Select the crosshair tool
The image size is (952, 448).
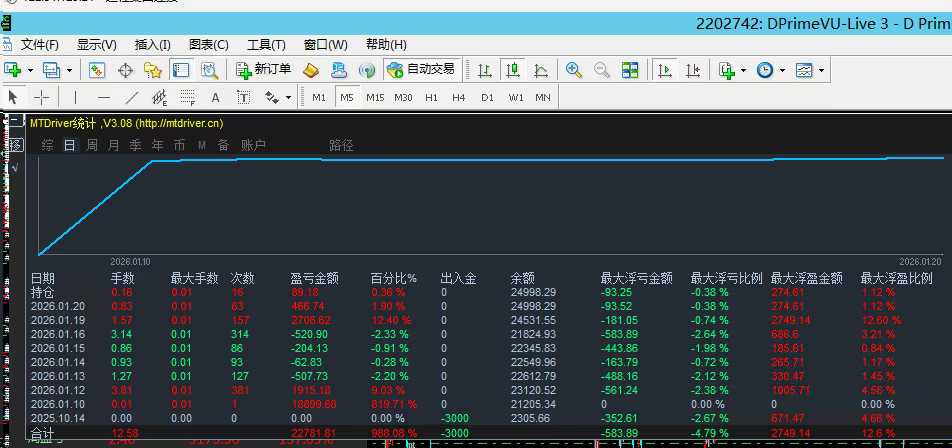[41, 97]
